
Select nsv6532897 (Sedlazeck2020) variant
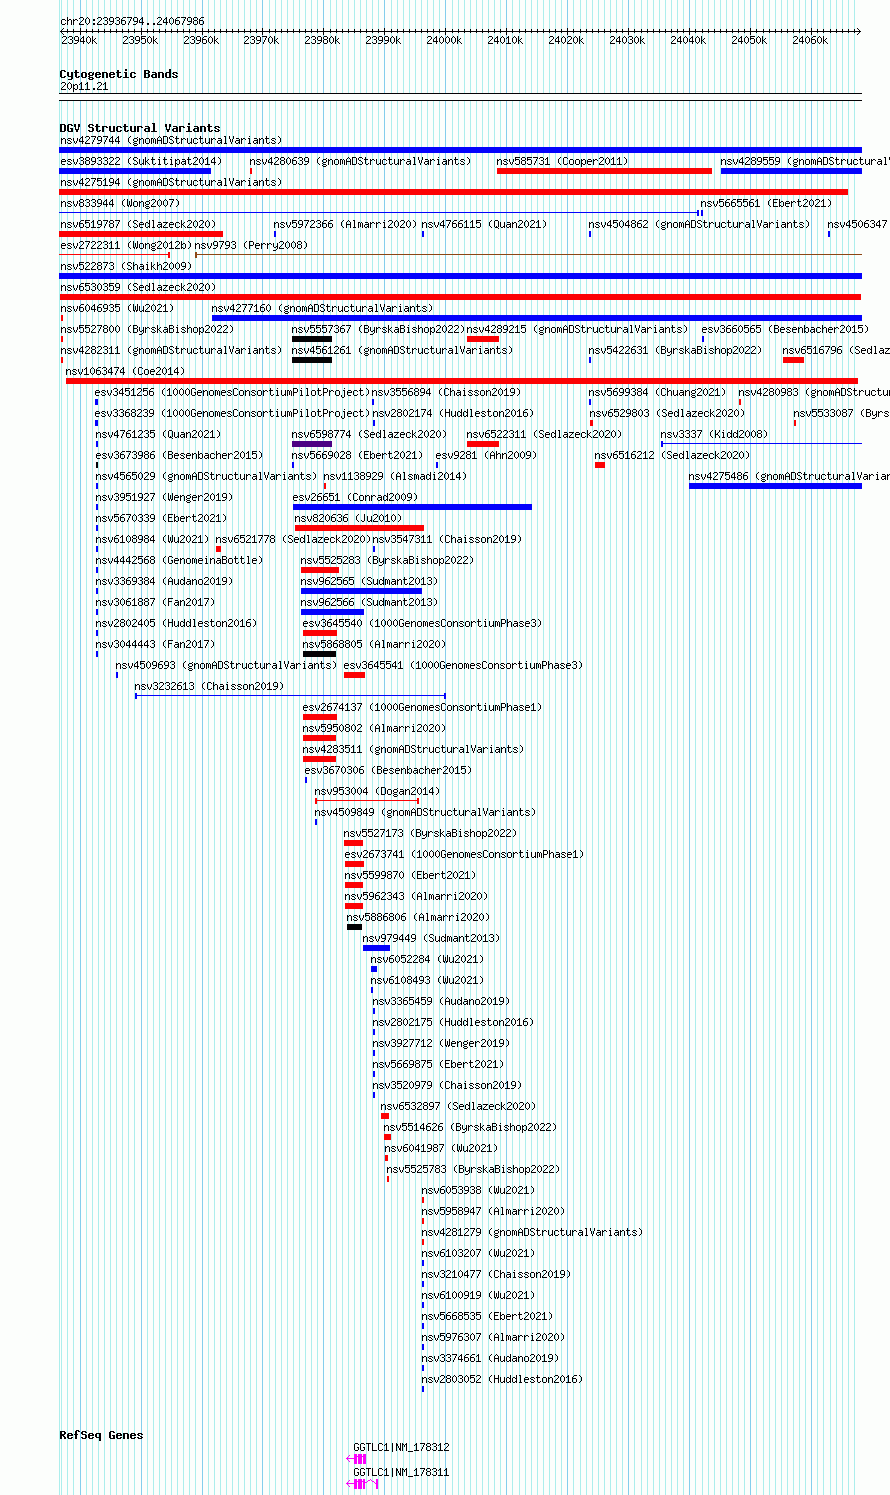(x=458, y=1106)
